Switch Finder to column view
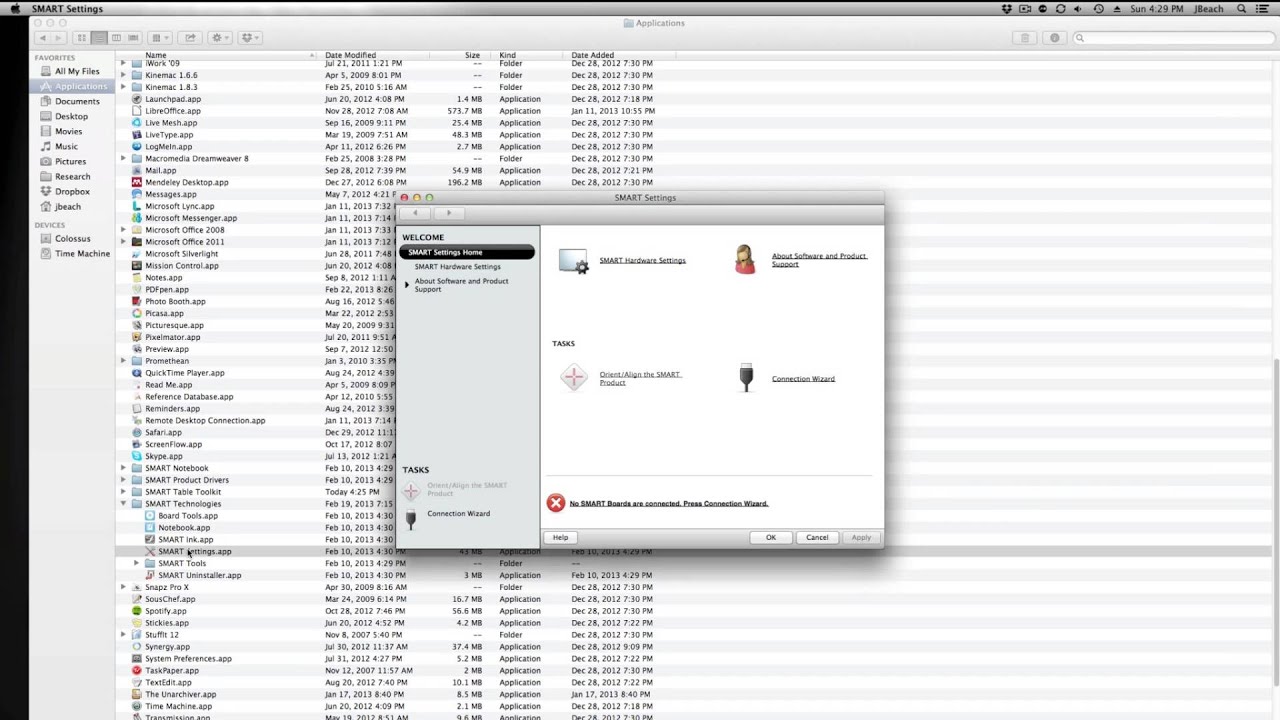The image size is (1280, 720). tap(116, 38)
